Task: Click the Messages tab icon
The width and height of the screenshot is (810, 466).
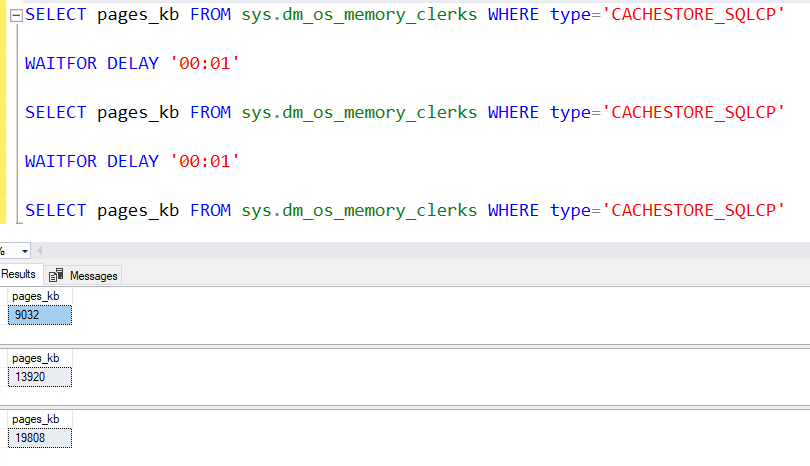Action: (x=56, y=275)
